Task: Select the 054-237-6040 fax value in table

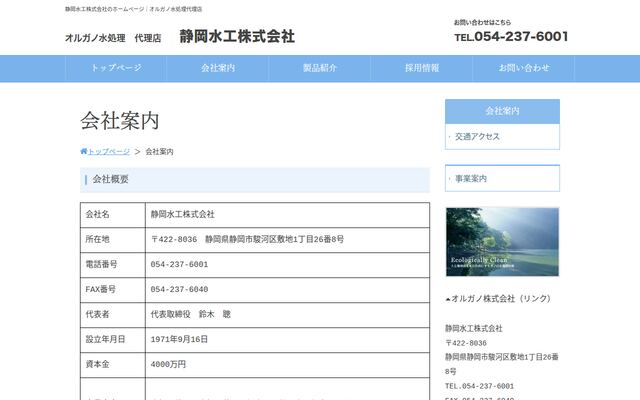Action: tap(287, 290)
